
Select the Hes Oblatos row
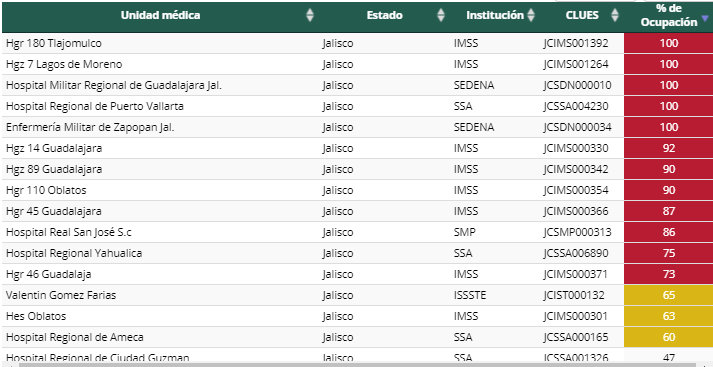click(357, 316)
